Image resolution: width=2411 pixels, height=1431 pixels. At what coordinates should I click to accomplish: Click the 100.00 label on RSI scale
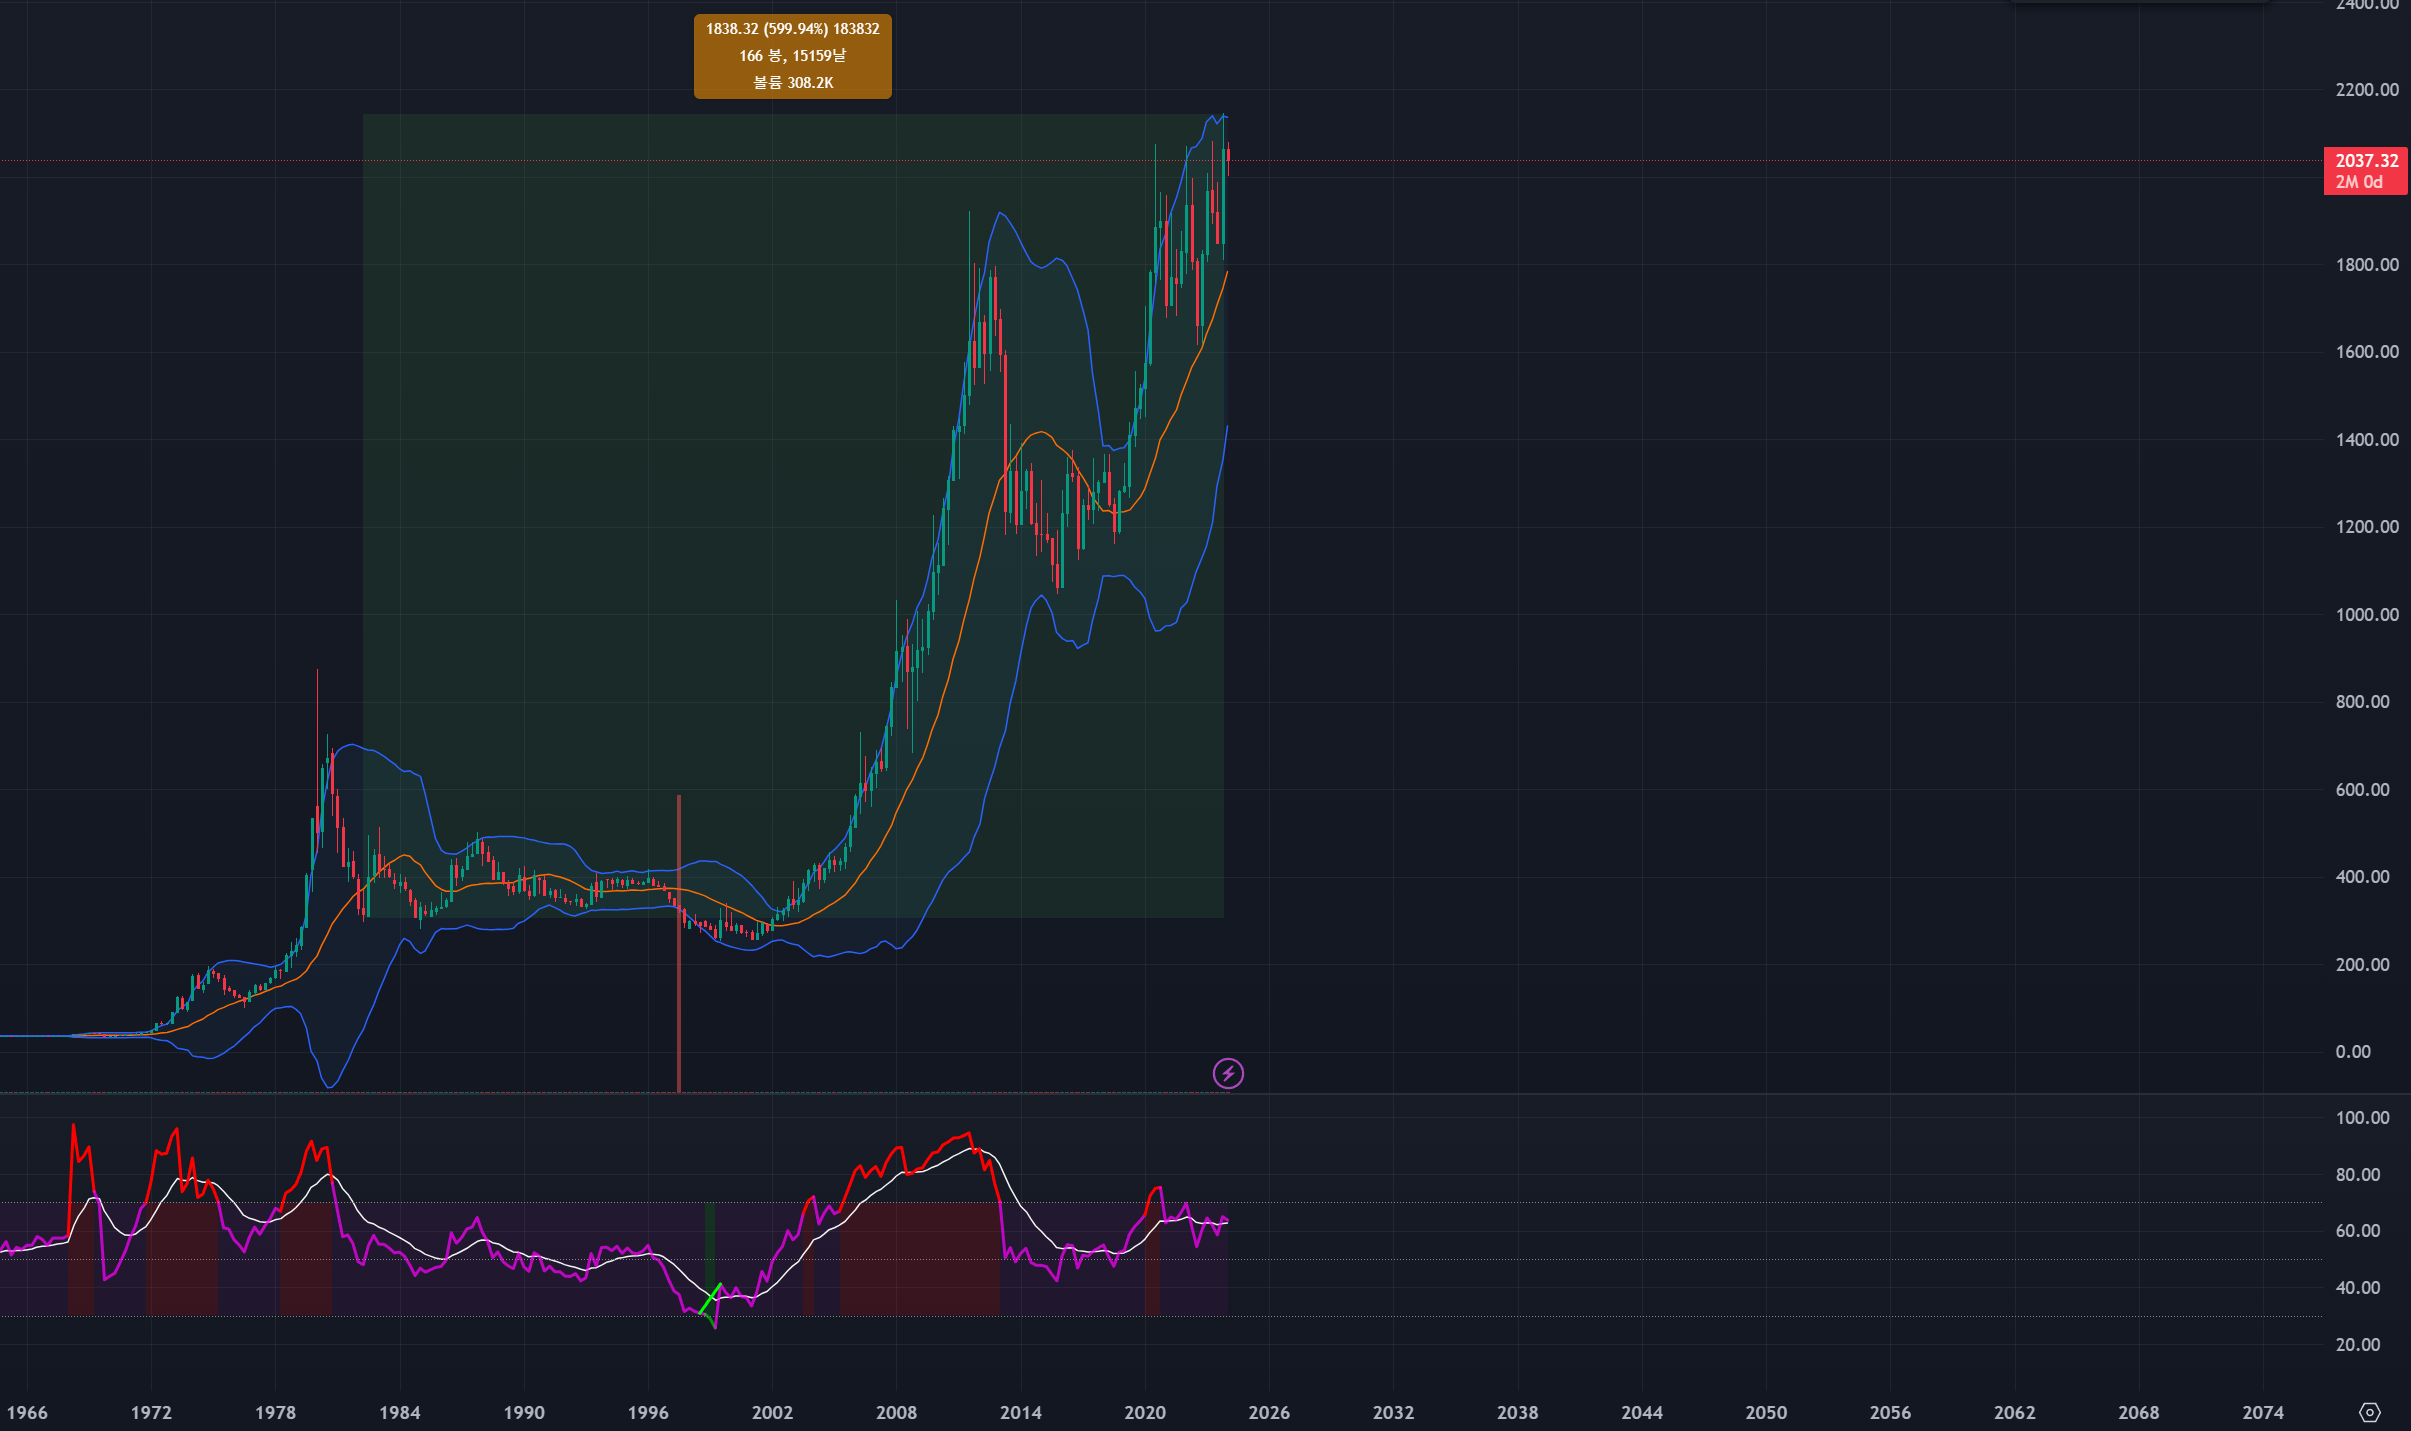(x=2362, y=1118)
